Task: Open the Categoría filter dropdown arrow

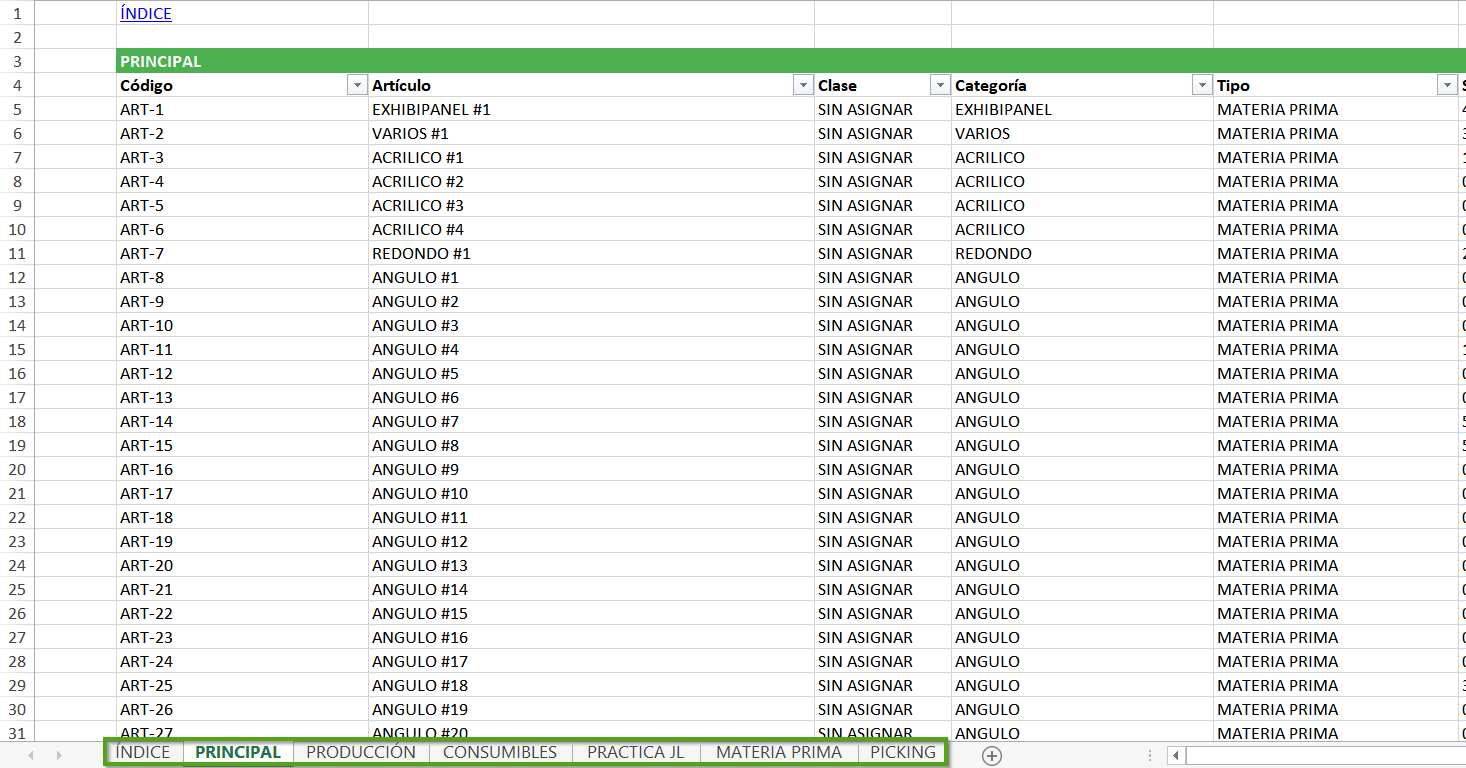Action: [1202, 86]
